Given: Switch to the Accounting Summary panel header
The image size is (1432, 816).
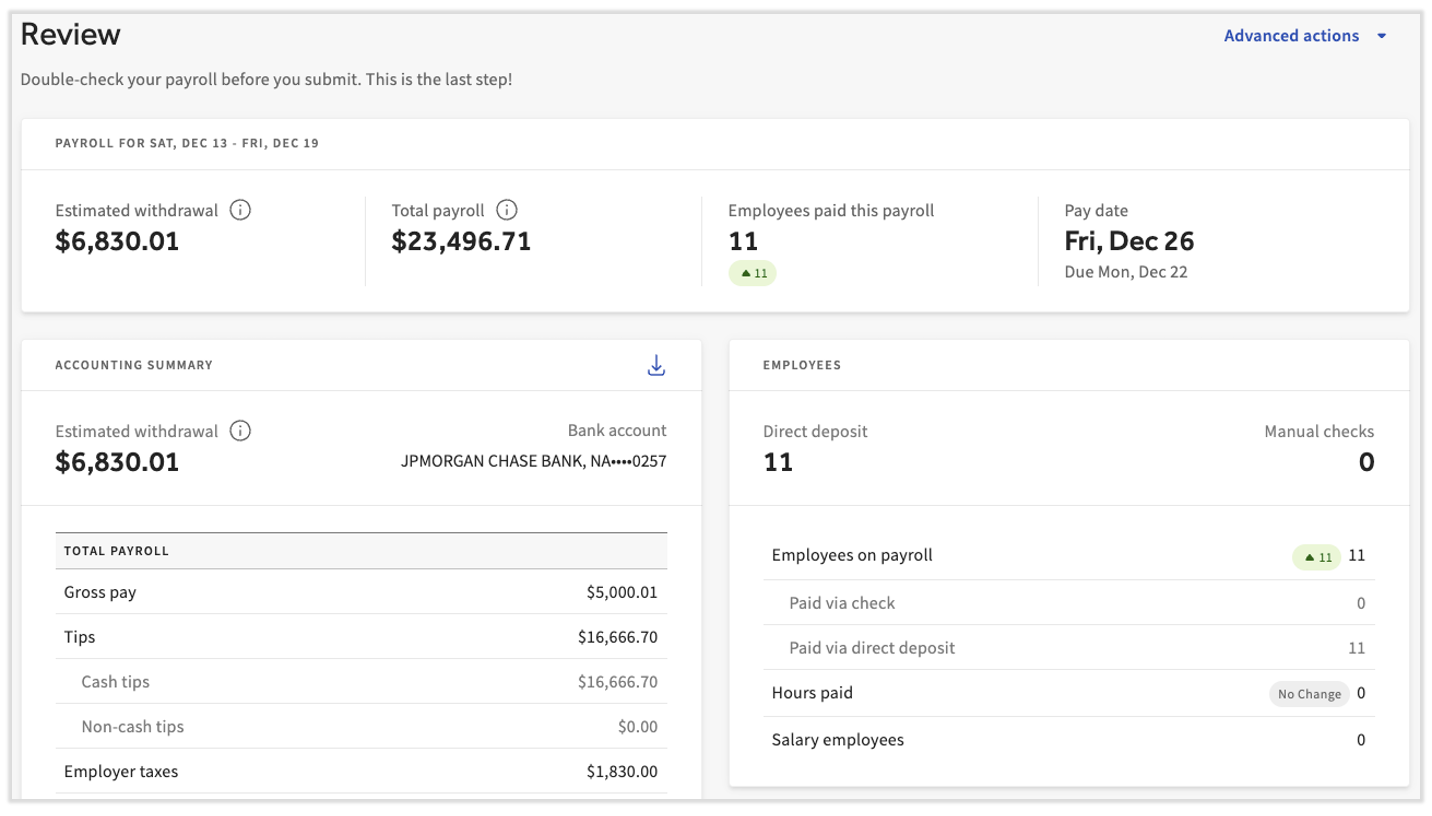Looking at the screenshot, I should [x=134, y=365].
